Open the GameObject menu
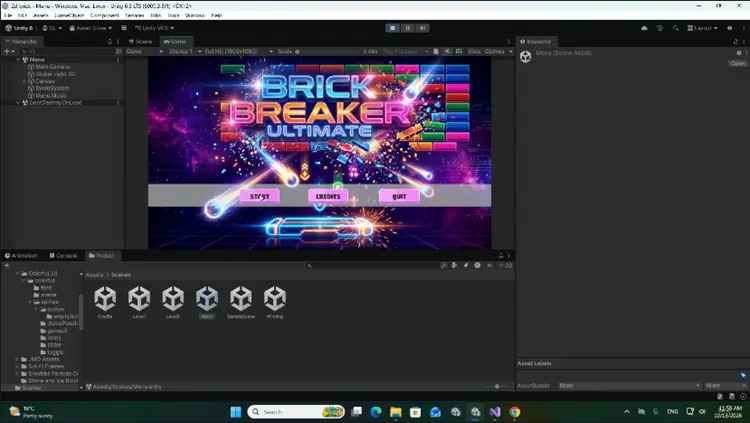This screenshot has width=750, height=423. tap(69, 15)
